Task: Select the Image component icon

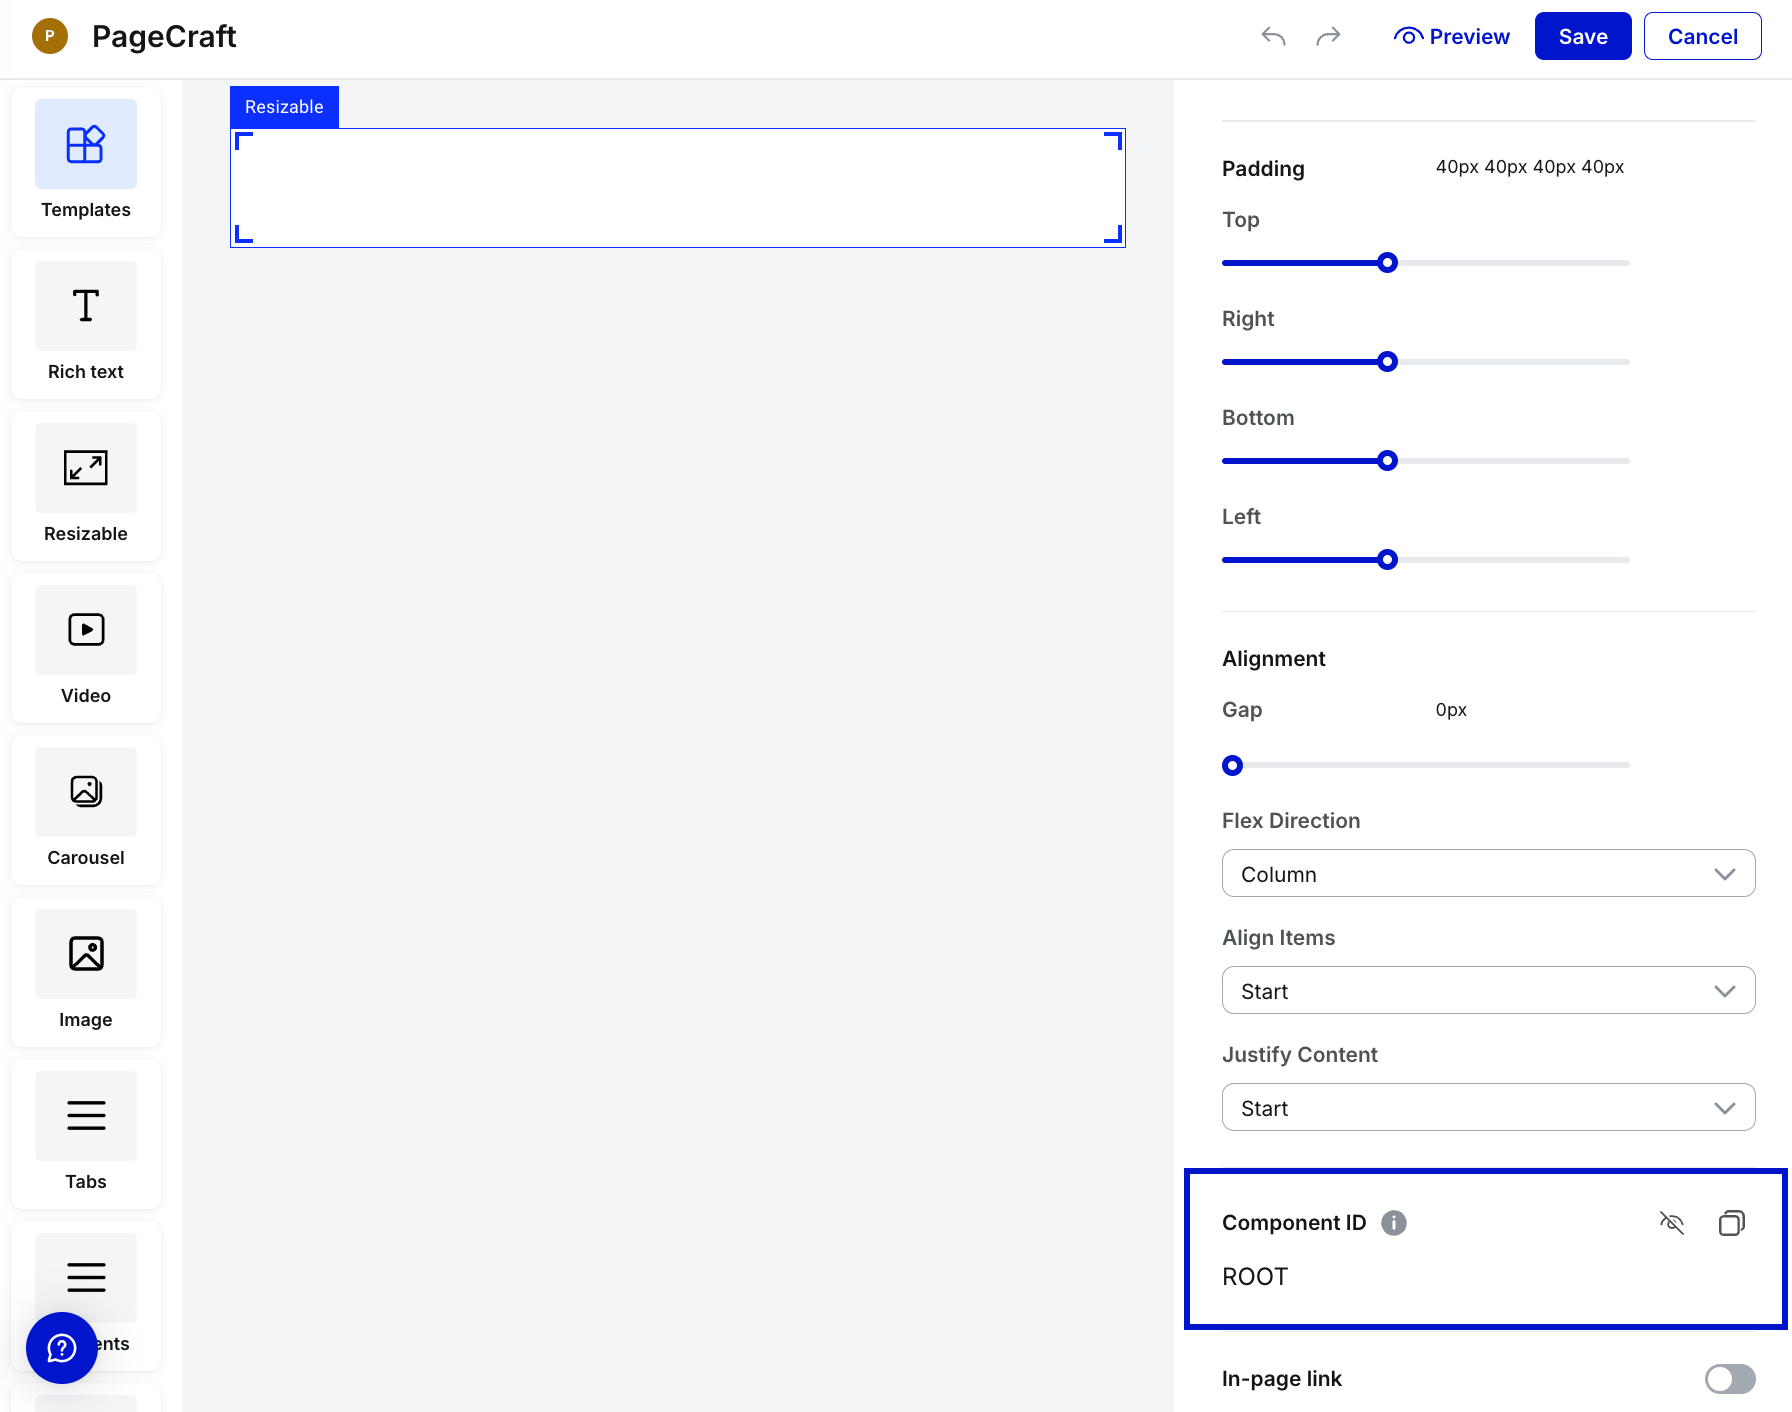Action: click(86, 955)
